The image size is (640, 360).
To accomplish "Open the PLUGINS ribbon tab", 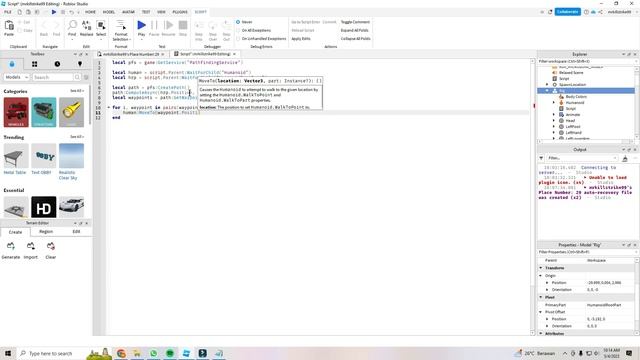I will (x=180, y=12).
